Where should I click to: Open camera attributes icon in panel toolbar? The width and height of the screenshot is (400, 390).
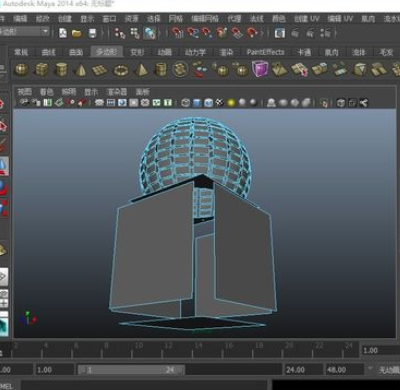coord(36,103)
